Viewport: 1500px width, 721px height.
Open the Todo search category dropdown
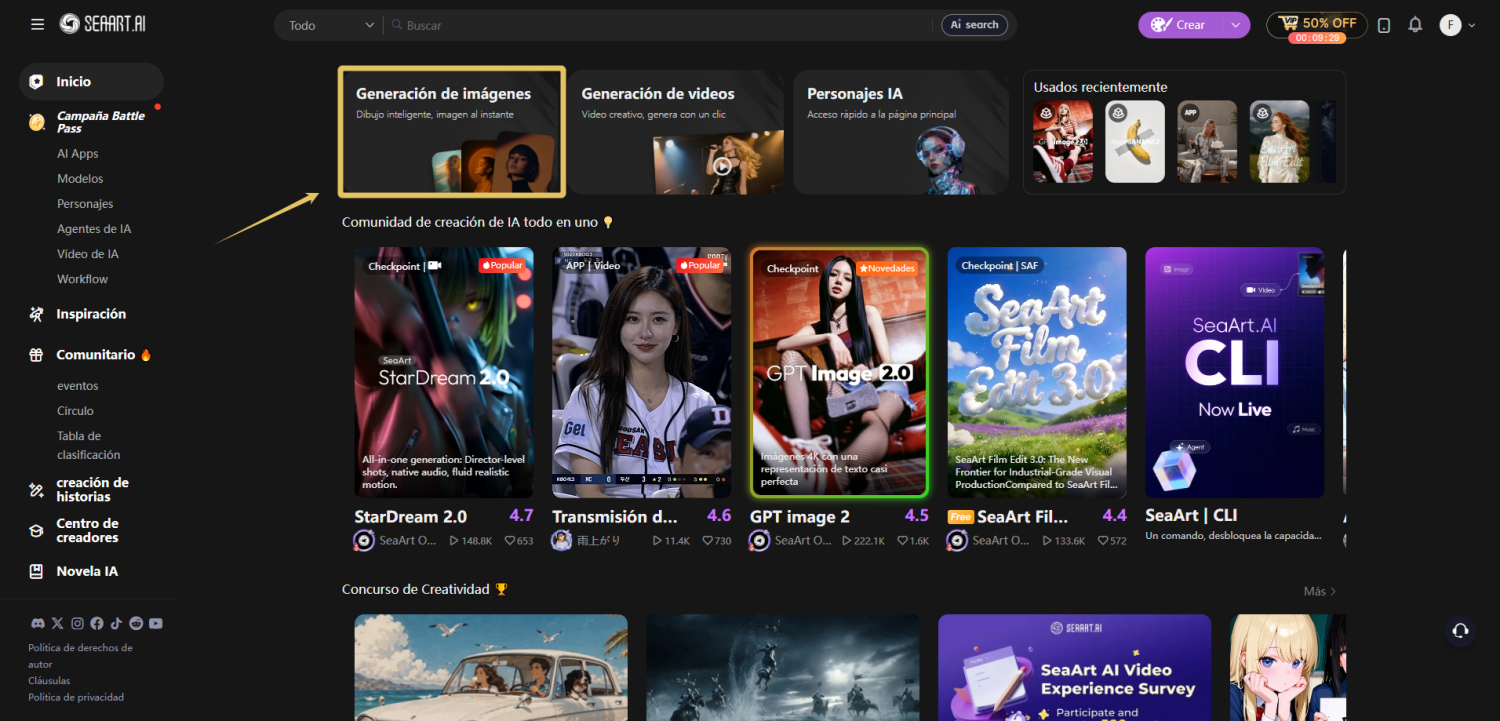[330, 25]
